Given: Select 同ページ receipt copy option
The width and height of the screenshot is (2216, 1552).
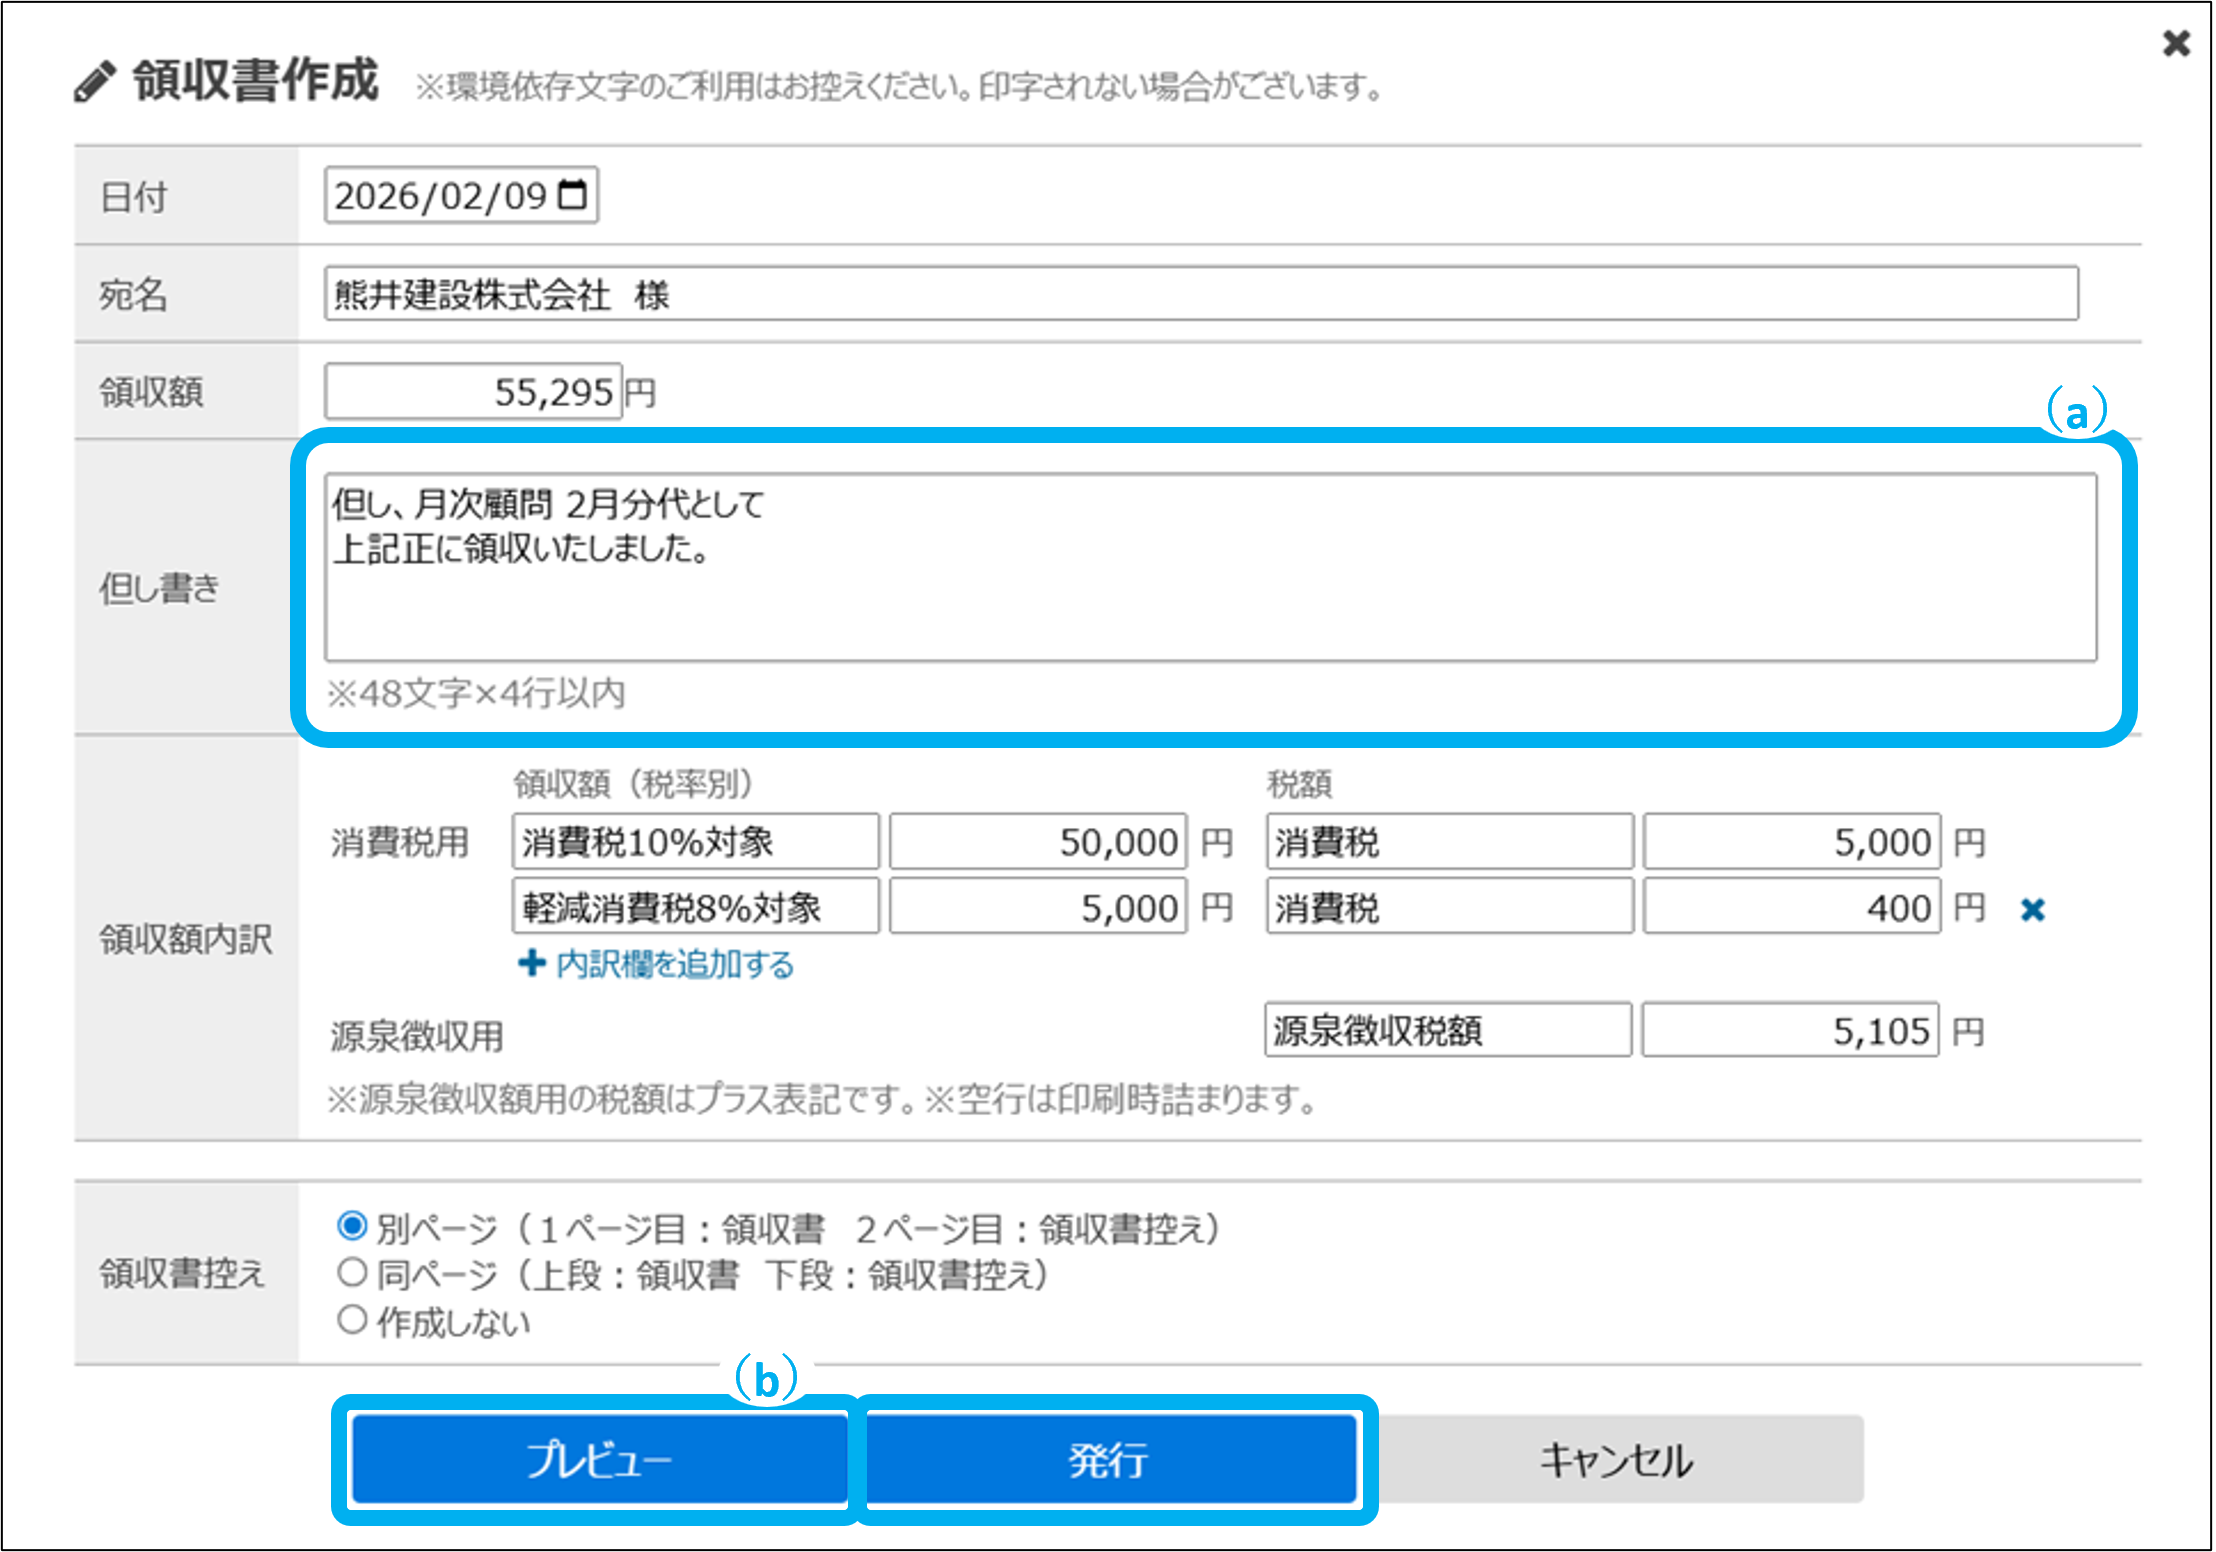Looking at the screenshot, I should (x=352, y=1272).
